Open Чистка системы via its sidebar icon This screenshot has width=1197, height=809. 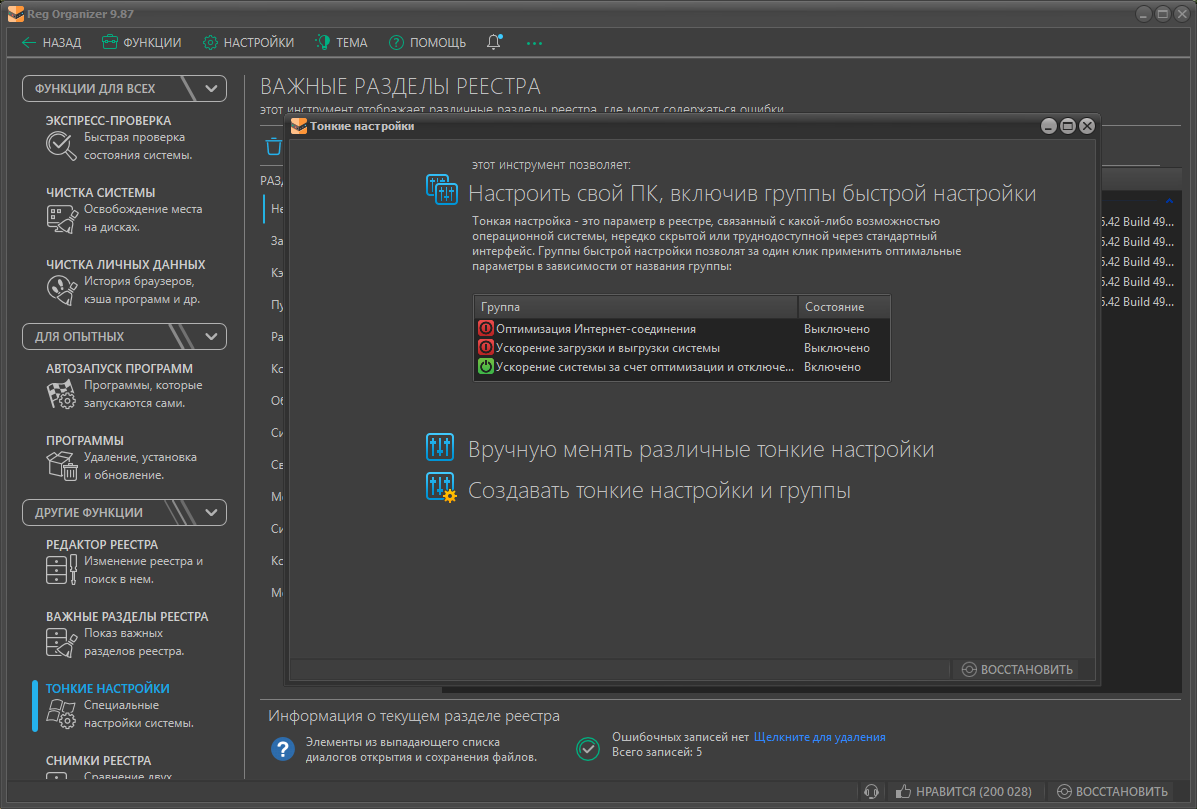[x=61, y=218]
